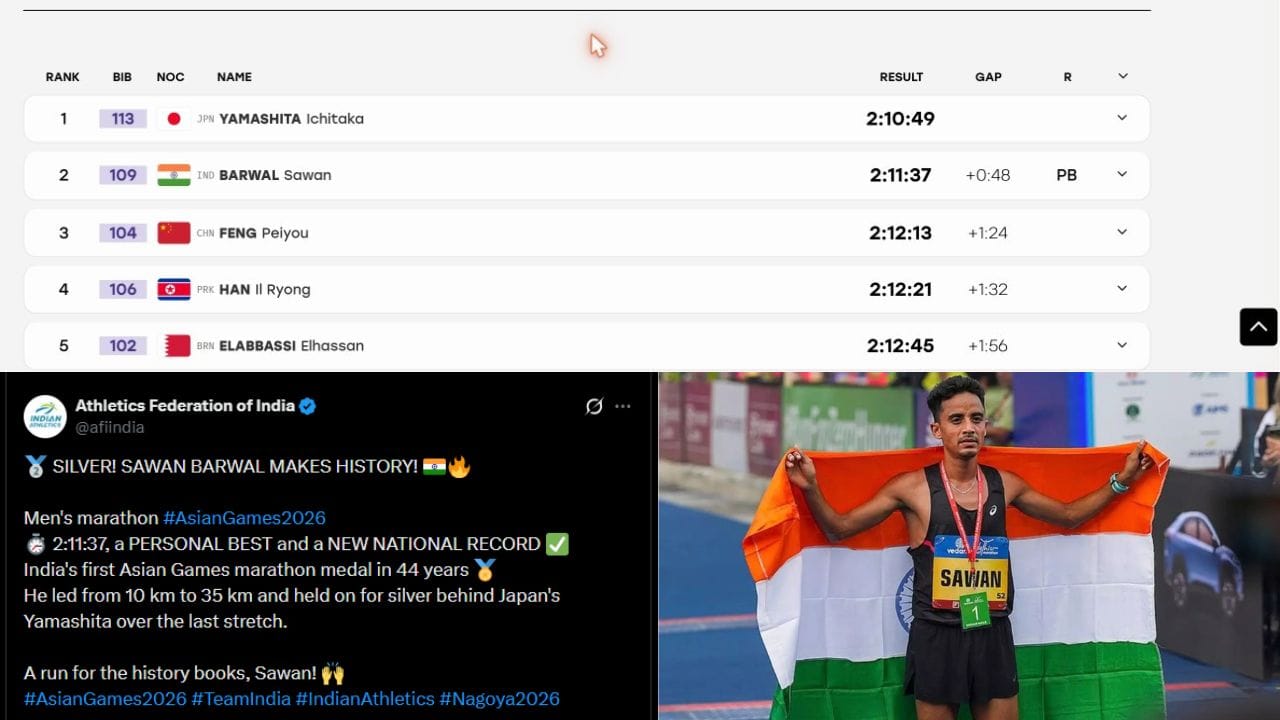
Task: Click bib number 102
Action: click(x=123, y=346)
